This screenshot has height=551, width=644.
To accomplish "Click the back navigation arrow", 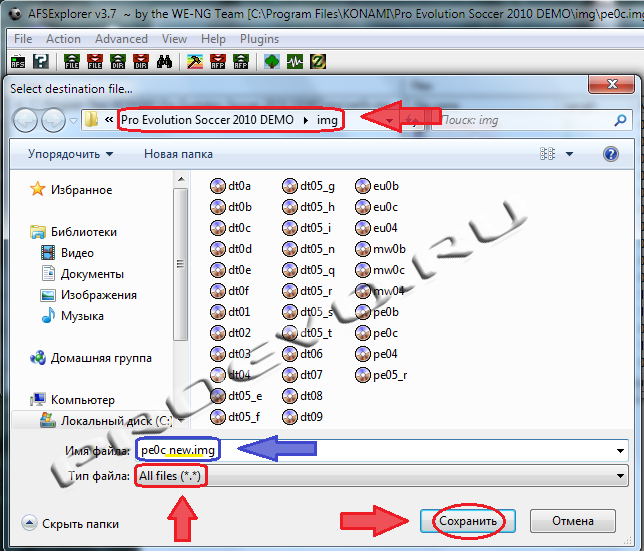I will click(25, 120).
